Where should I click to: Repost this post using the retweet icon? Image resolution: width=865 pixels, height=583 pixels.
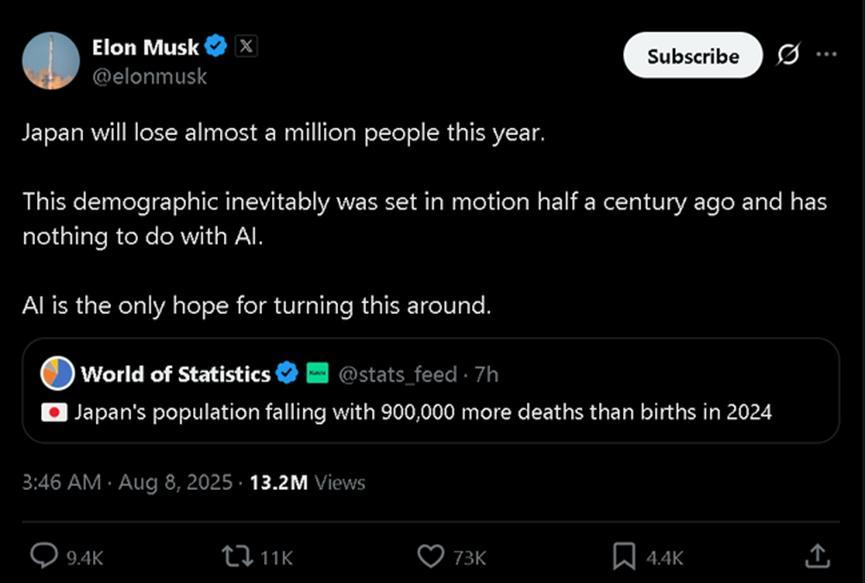click(238, 556)
